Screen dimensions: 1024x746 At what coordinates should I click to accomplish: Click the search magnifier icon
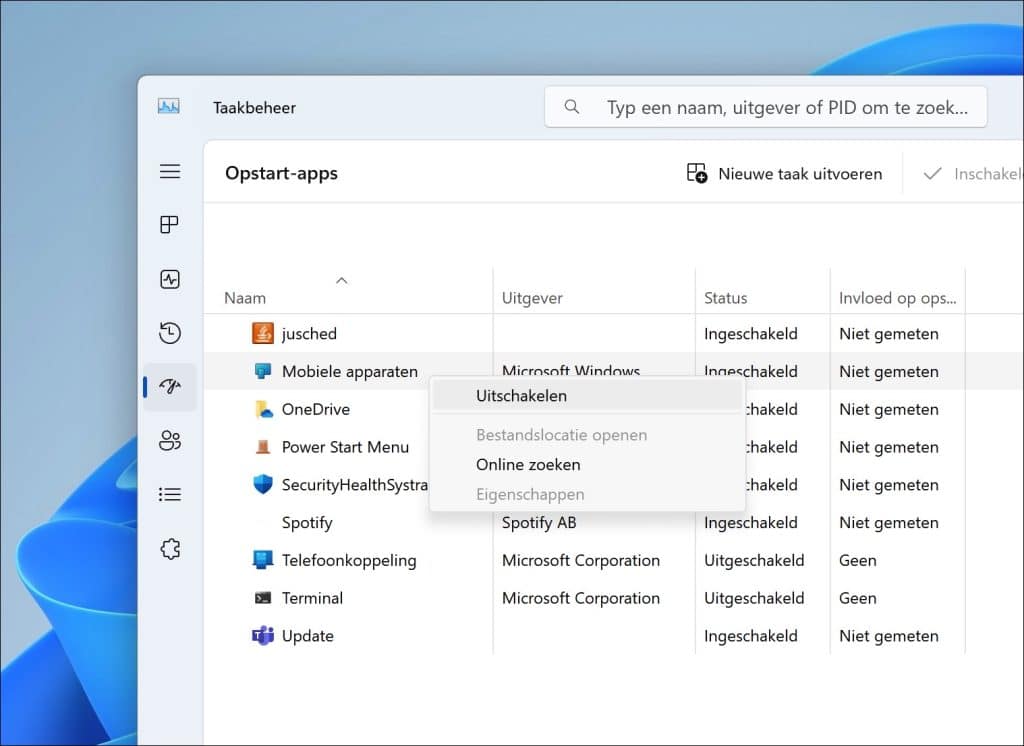coord(571,106)
